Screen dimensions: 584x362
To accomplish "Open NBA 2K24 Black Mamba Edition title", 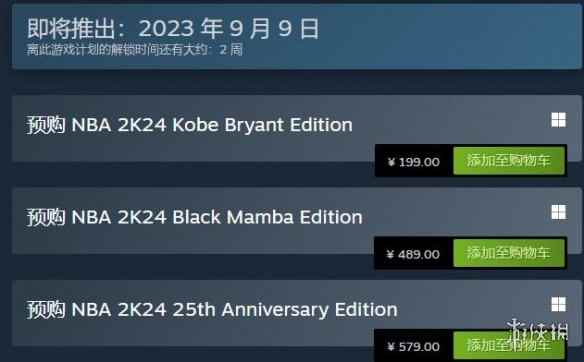I will coord(217,217).
